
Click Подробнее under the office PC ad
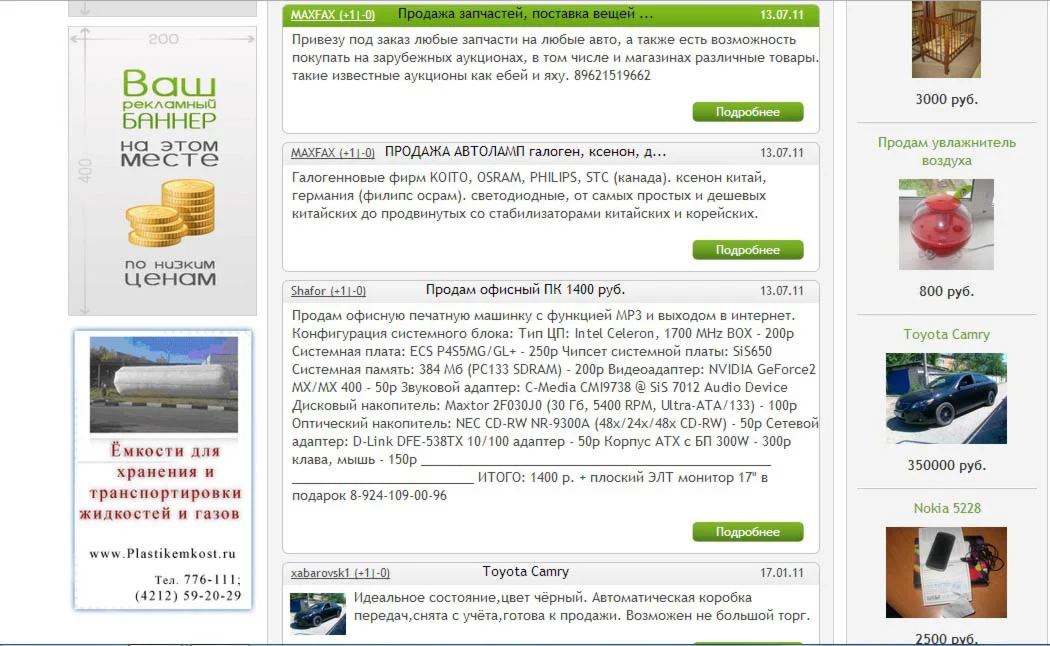(x=747, y=532)
